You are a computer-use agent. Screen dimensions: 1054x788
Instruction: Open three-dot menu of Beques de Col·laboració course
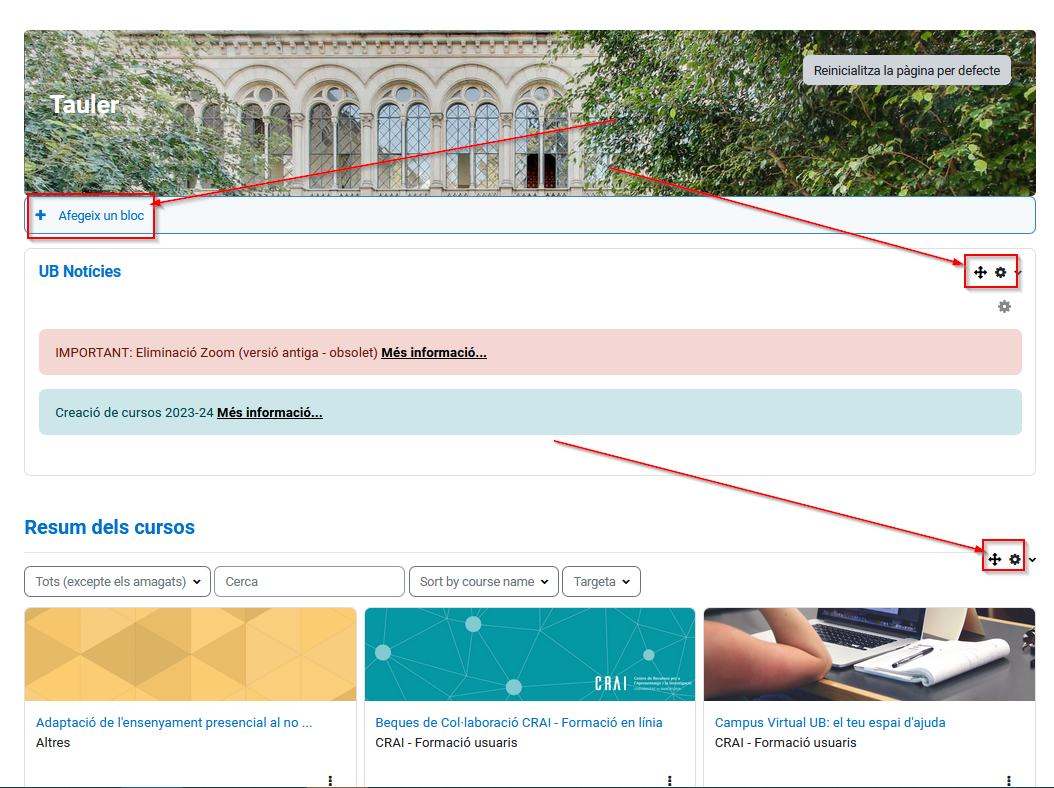point(669,780)
